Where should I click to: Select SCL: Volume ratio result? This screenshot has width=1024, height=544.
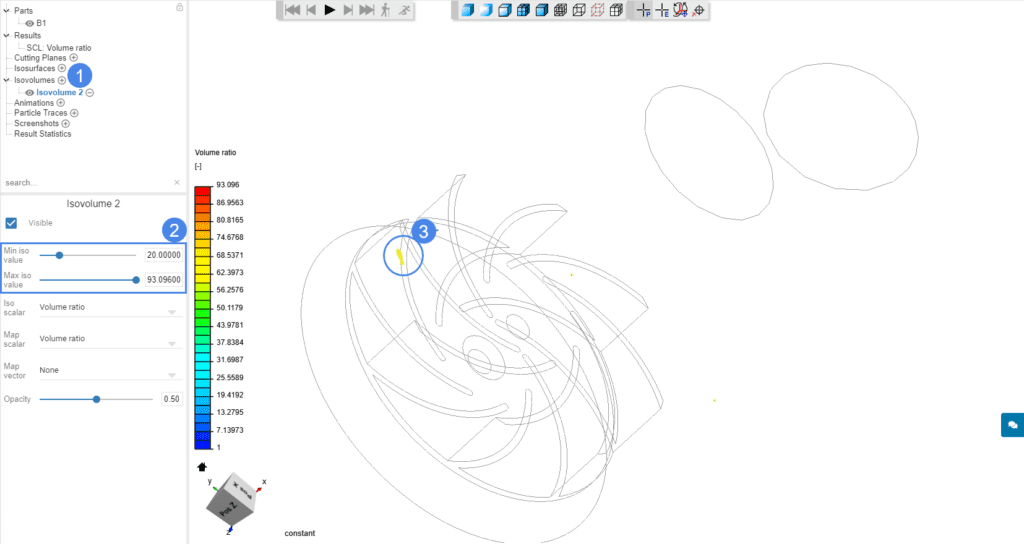(59, 48)
